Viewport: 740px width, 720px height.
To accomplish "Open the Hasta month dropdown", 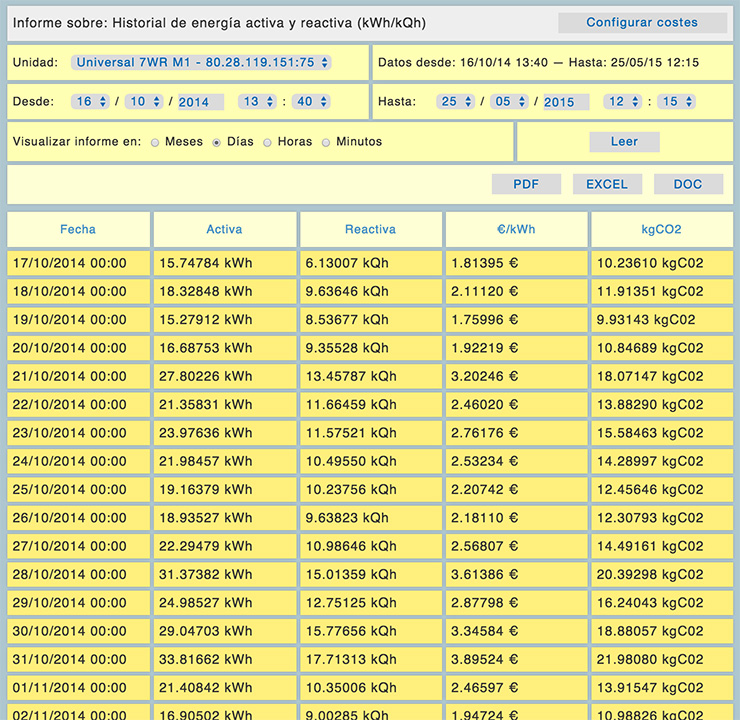I will 509,102.
